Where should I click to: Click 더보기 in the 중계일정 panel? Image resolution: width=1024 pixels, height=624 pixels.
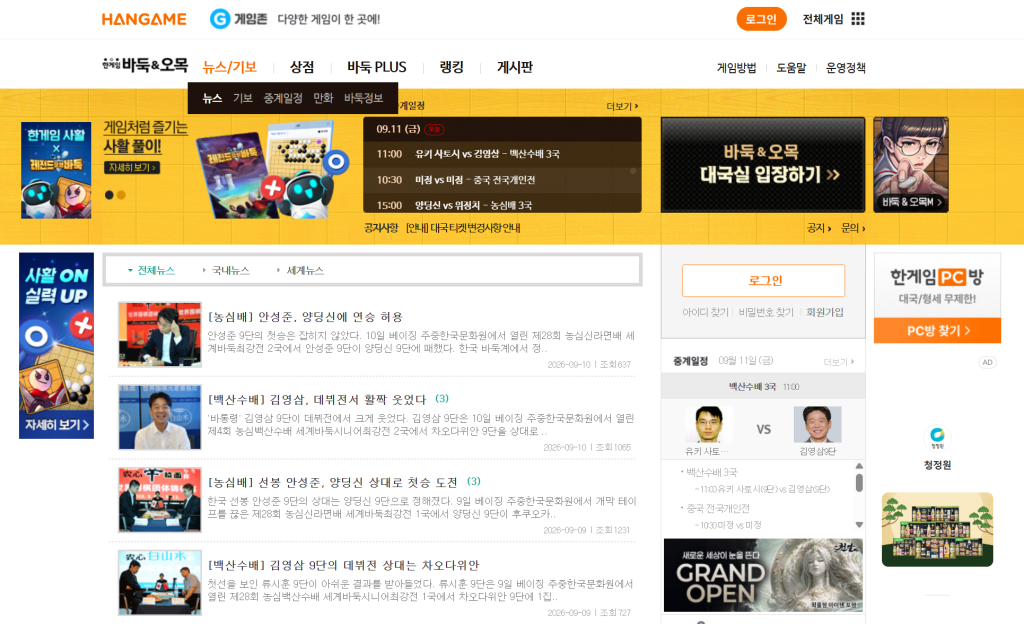pyautogui.click(x=839, y=362)
